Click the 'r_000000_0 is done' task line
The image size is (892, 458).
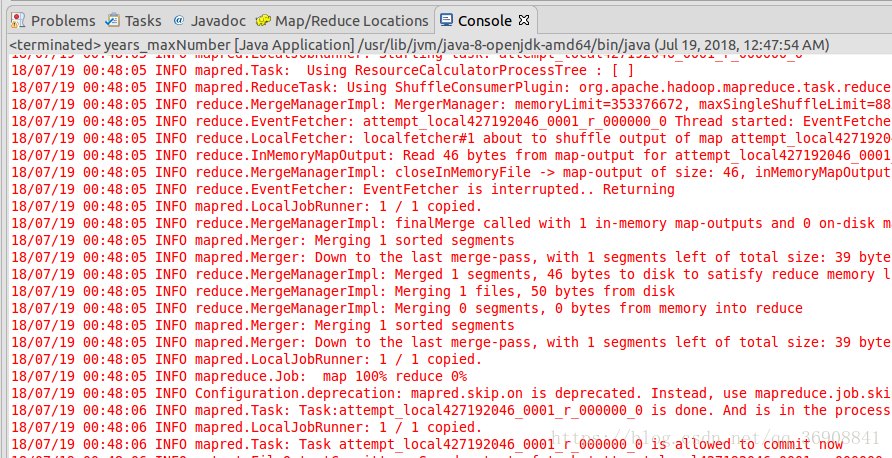pyautogui.click(x=451, y=411)
